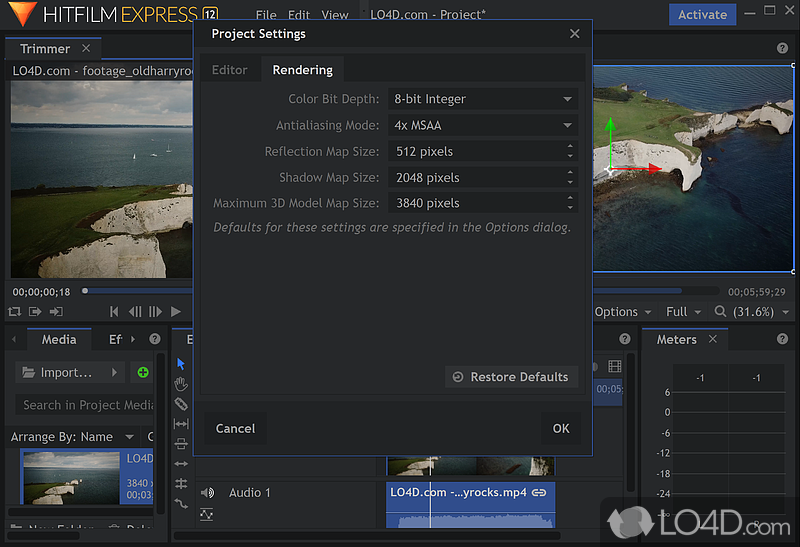Click the Activate button
This screenshot has height=547, width=800.
pyautogui.click(x=702, y=15)
